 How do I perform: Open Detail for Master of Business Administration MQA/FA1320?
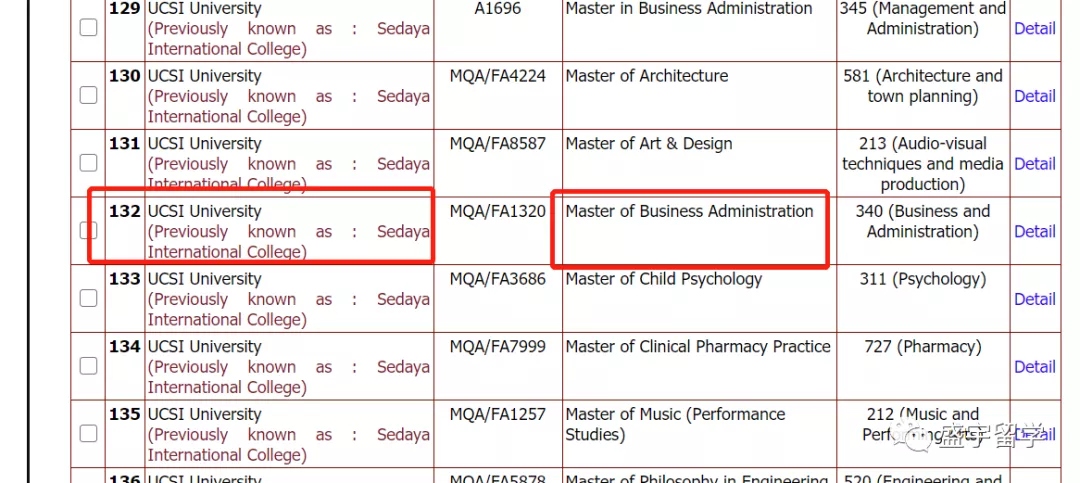click(x=1035, y=231)
